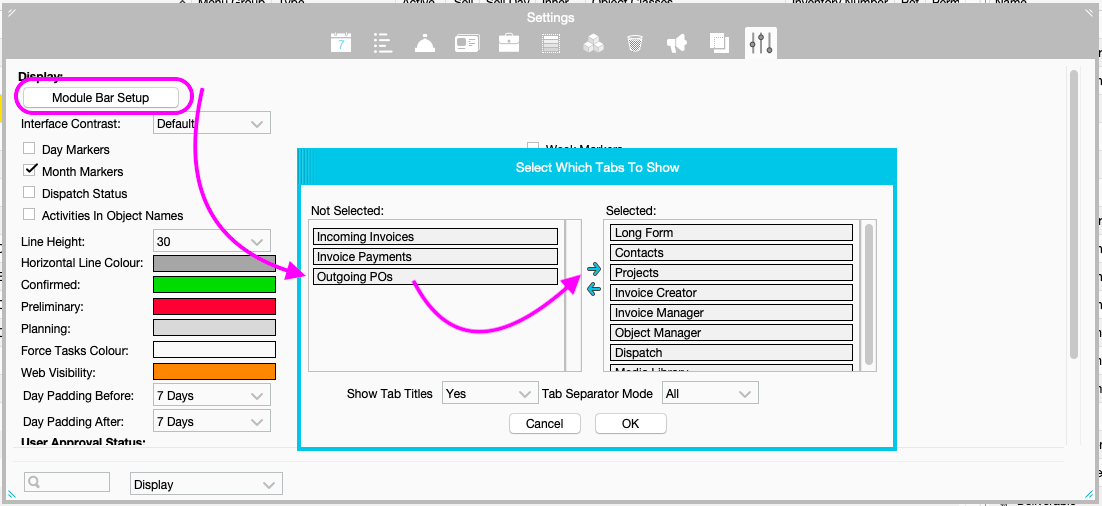Open the ID card settings icon
Image resolution: width=1102 pixels, height=506 pixels.
467,44
